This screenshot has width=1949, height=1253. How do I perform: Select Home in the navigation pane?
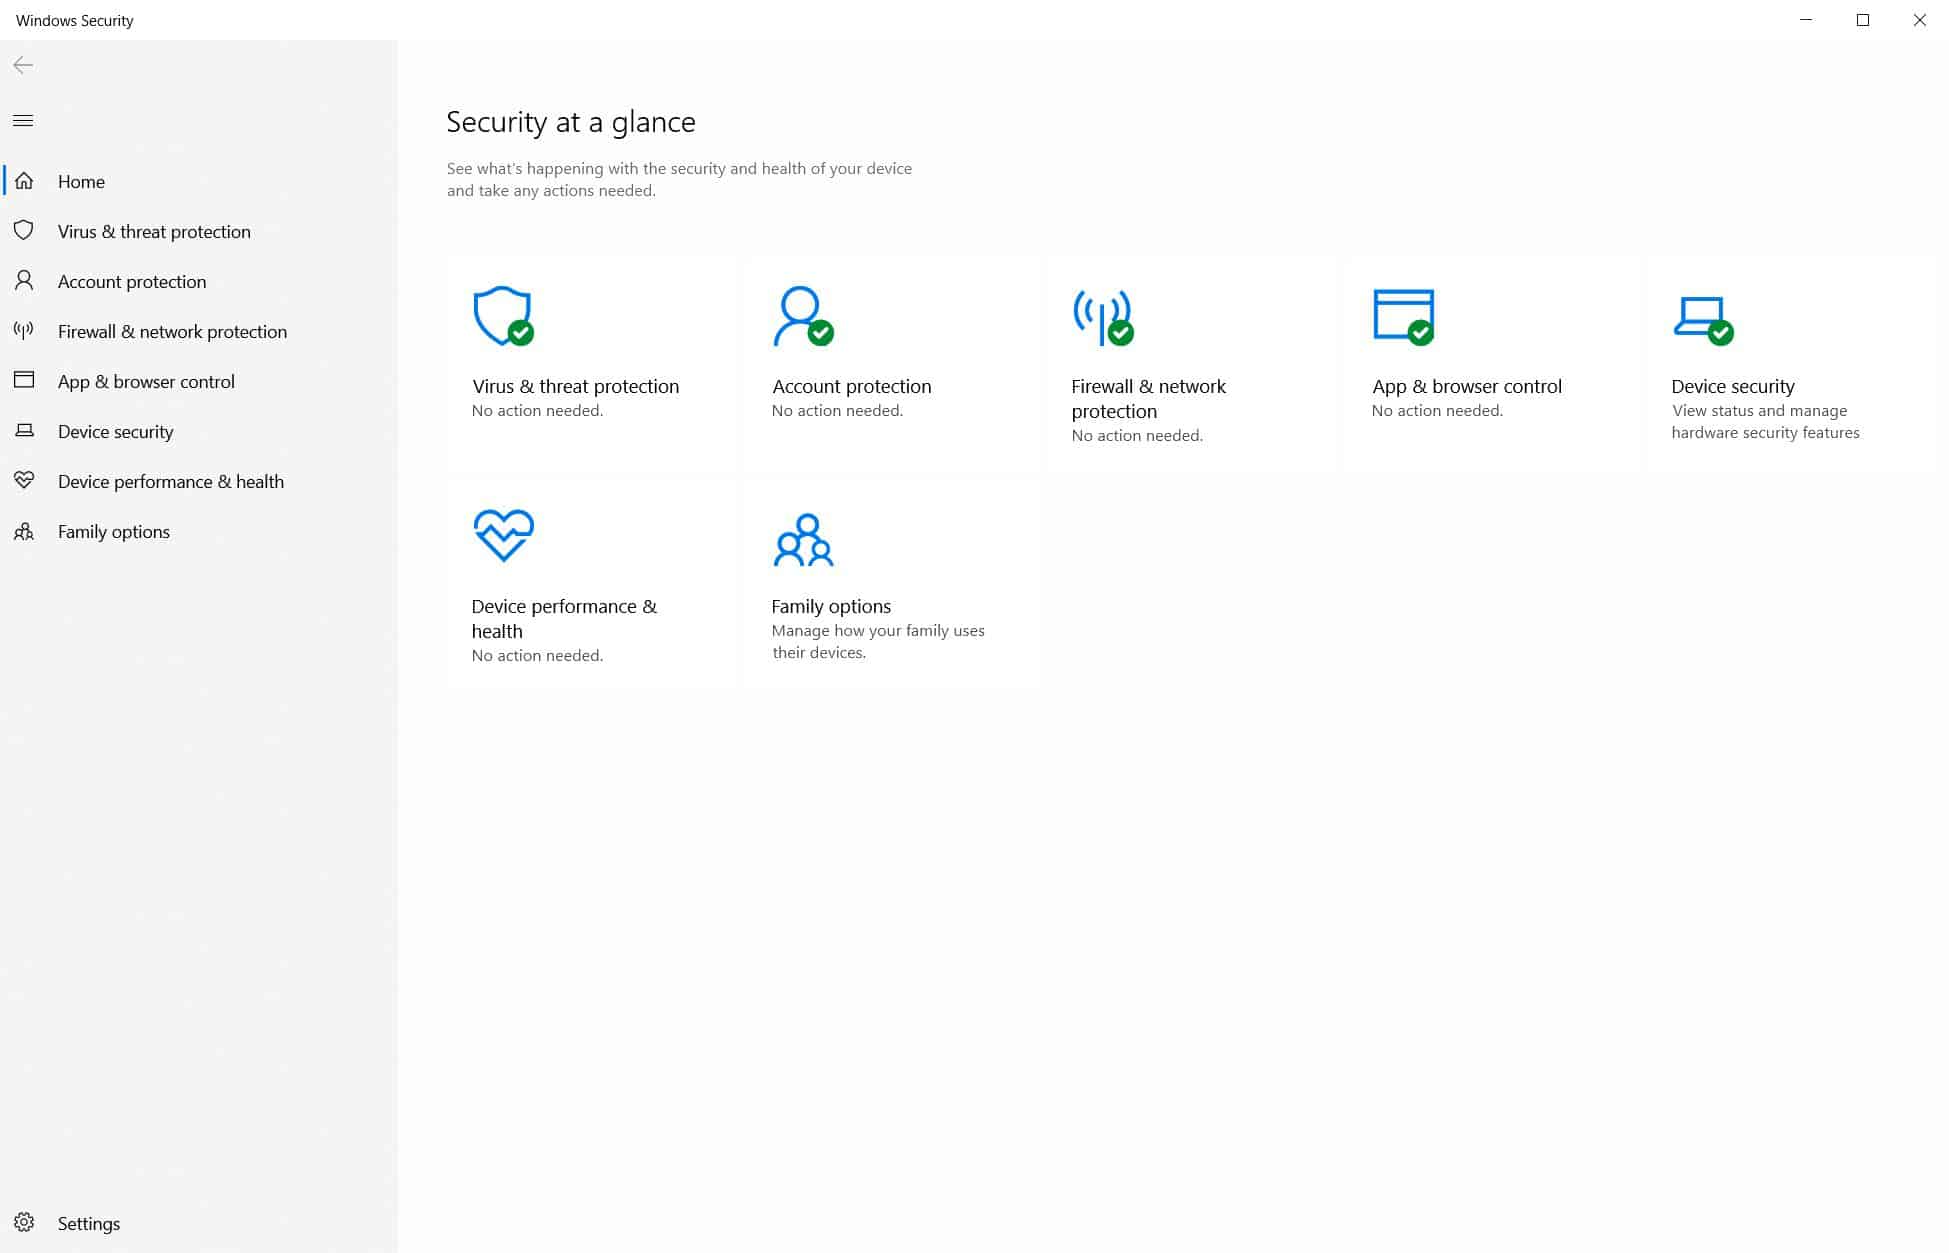(x=81, y=182)
